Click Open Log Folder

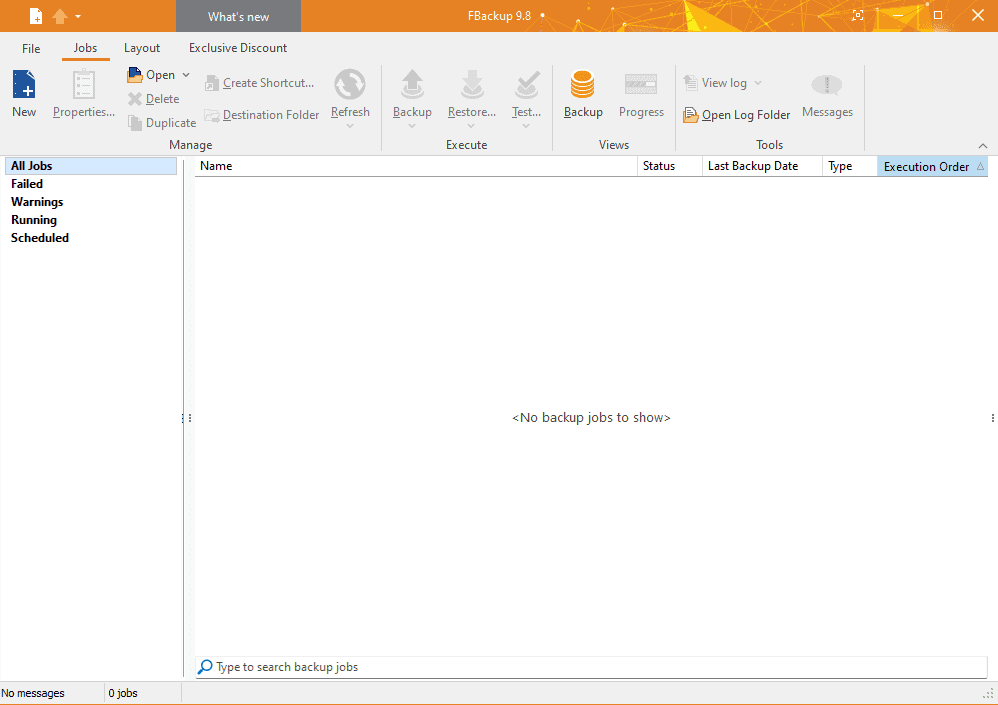[x=736, y=115]
